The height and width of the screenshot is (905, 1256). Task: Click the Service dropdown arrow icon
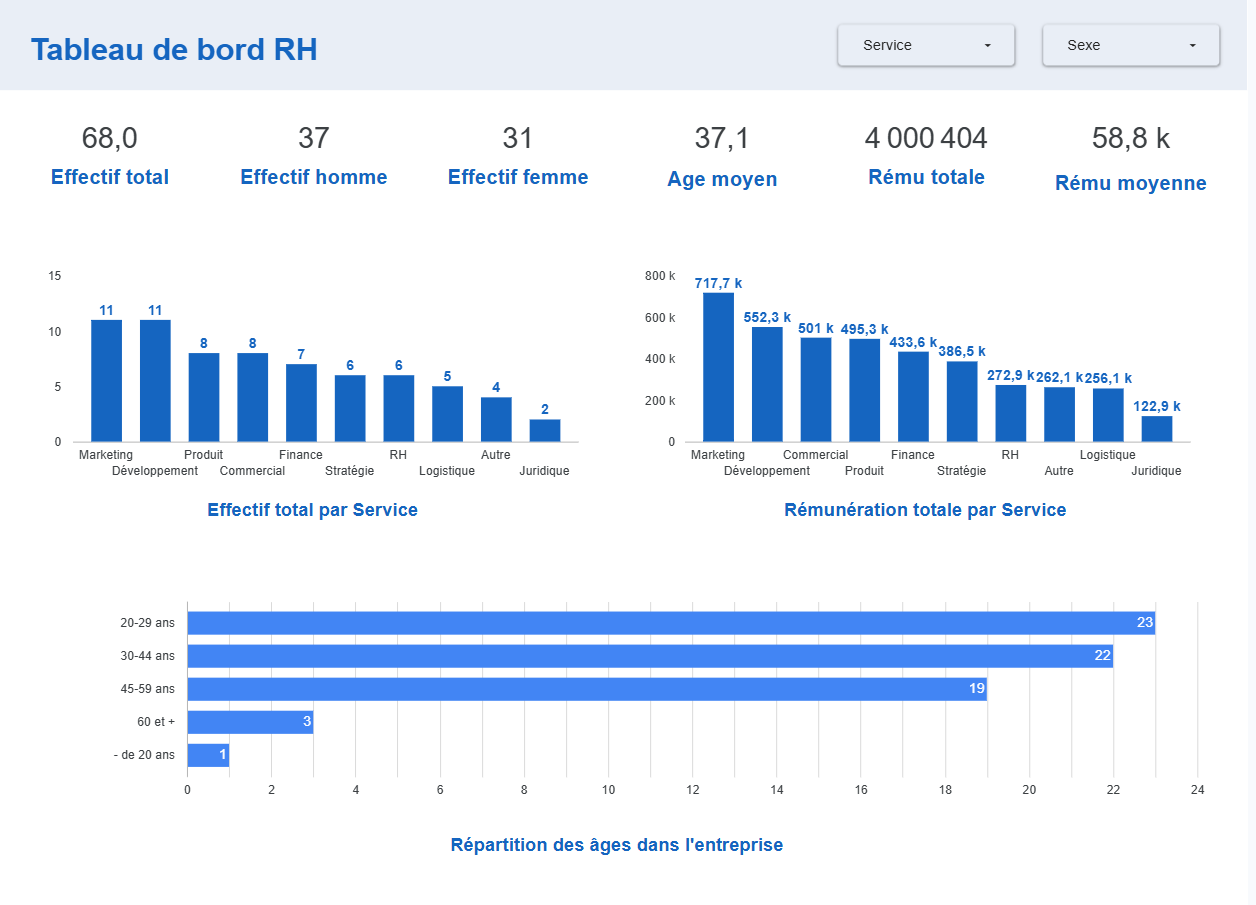pyautogui.click(x=988, y=46)
